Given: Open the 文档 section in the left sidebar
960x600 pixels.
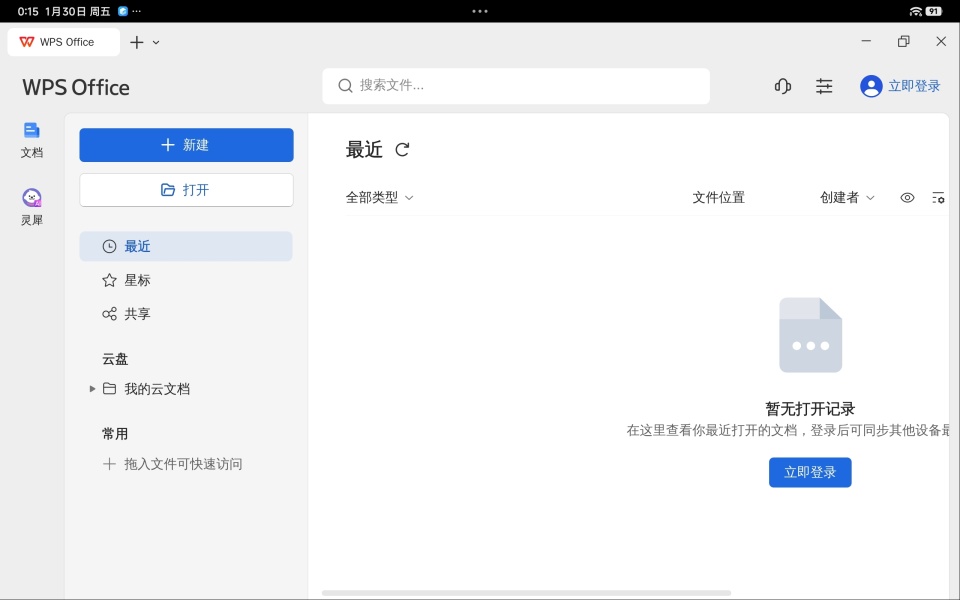Looking at the screenshot, I should (x=31, y=140).
